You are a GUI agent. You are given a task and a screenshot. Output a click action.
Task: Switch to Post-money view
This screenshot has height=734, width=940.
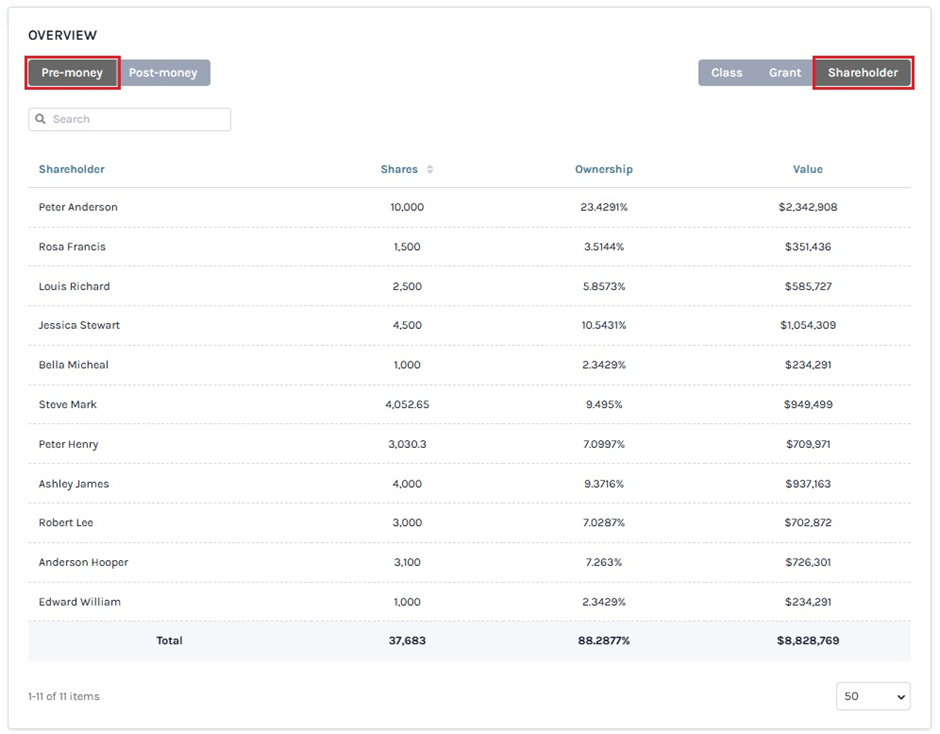click(163, 73)
